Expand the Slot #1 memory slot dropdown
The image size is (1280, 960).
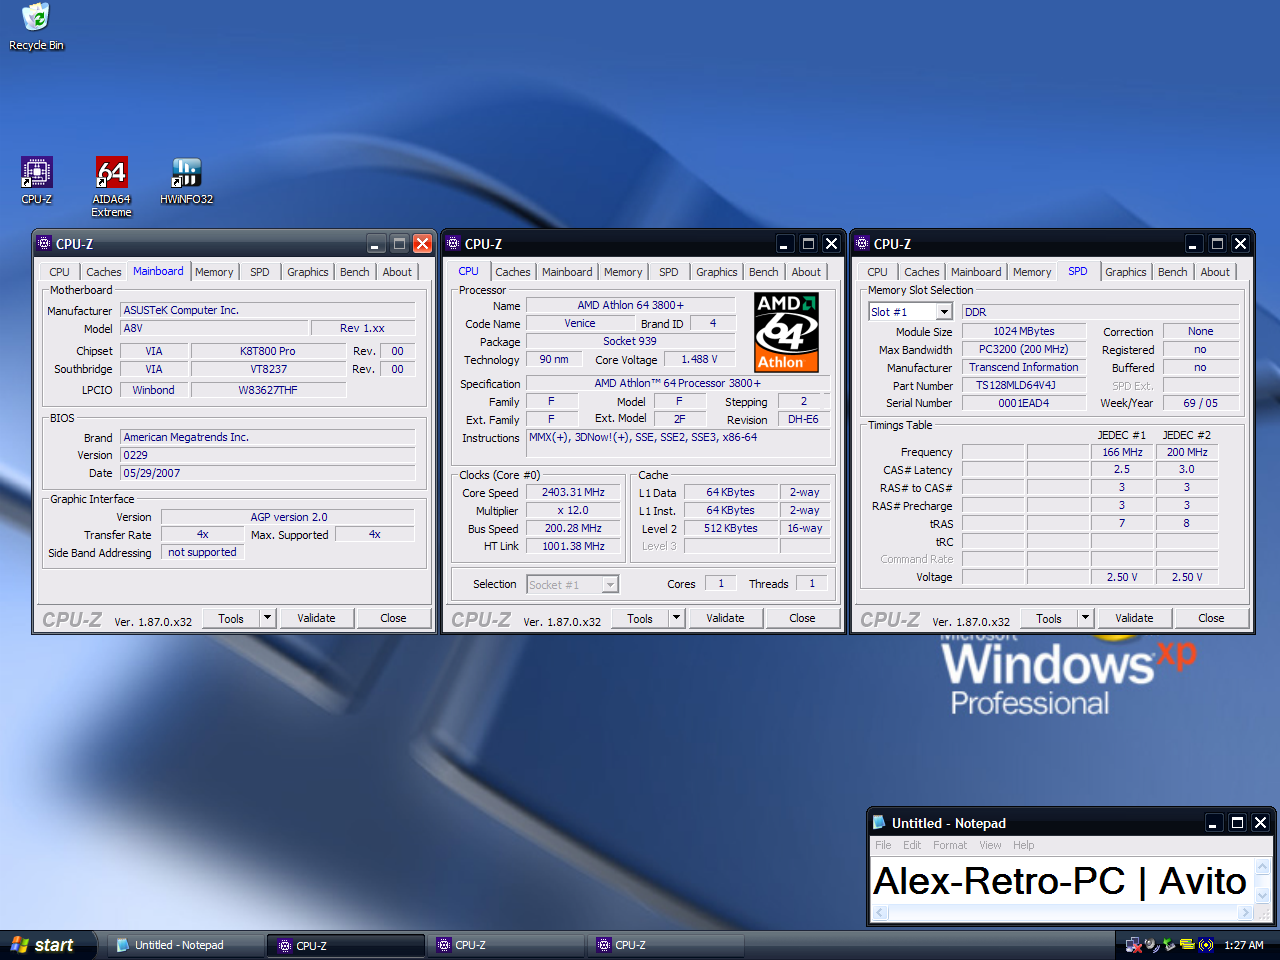point(943,312)
